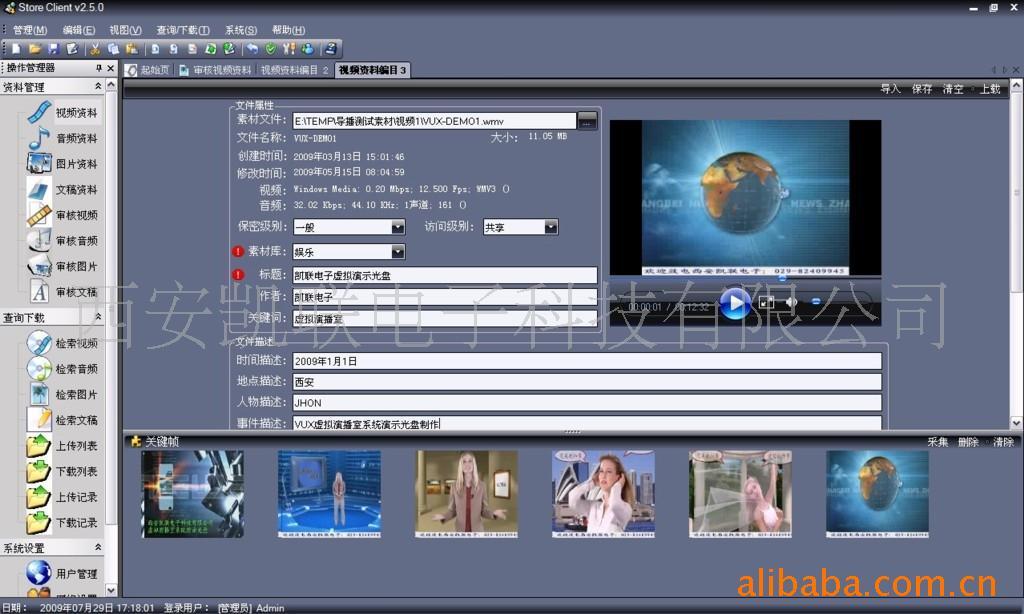Click the 保存 button

[x=921, y=89]
